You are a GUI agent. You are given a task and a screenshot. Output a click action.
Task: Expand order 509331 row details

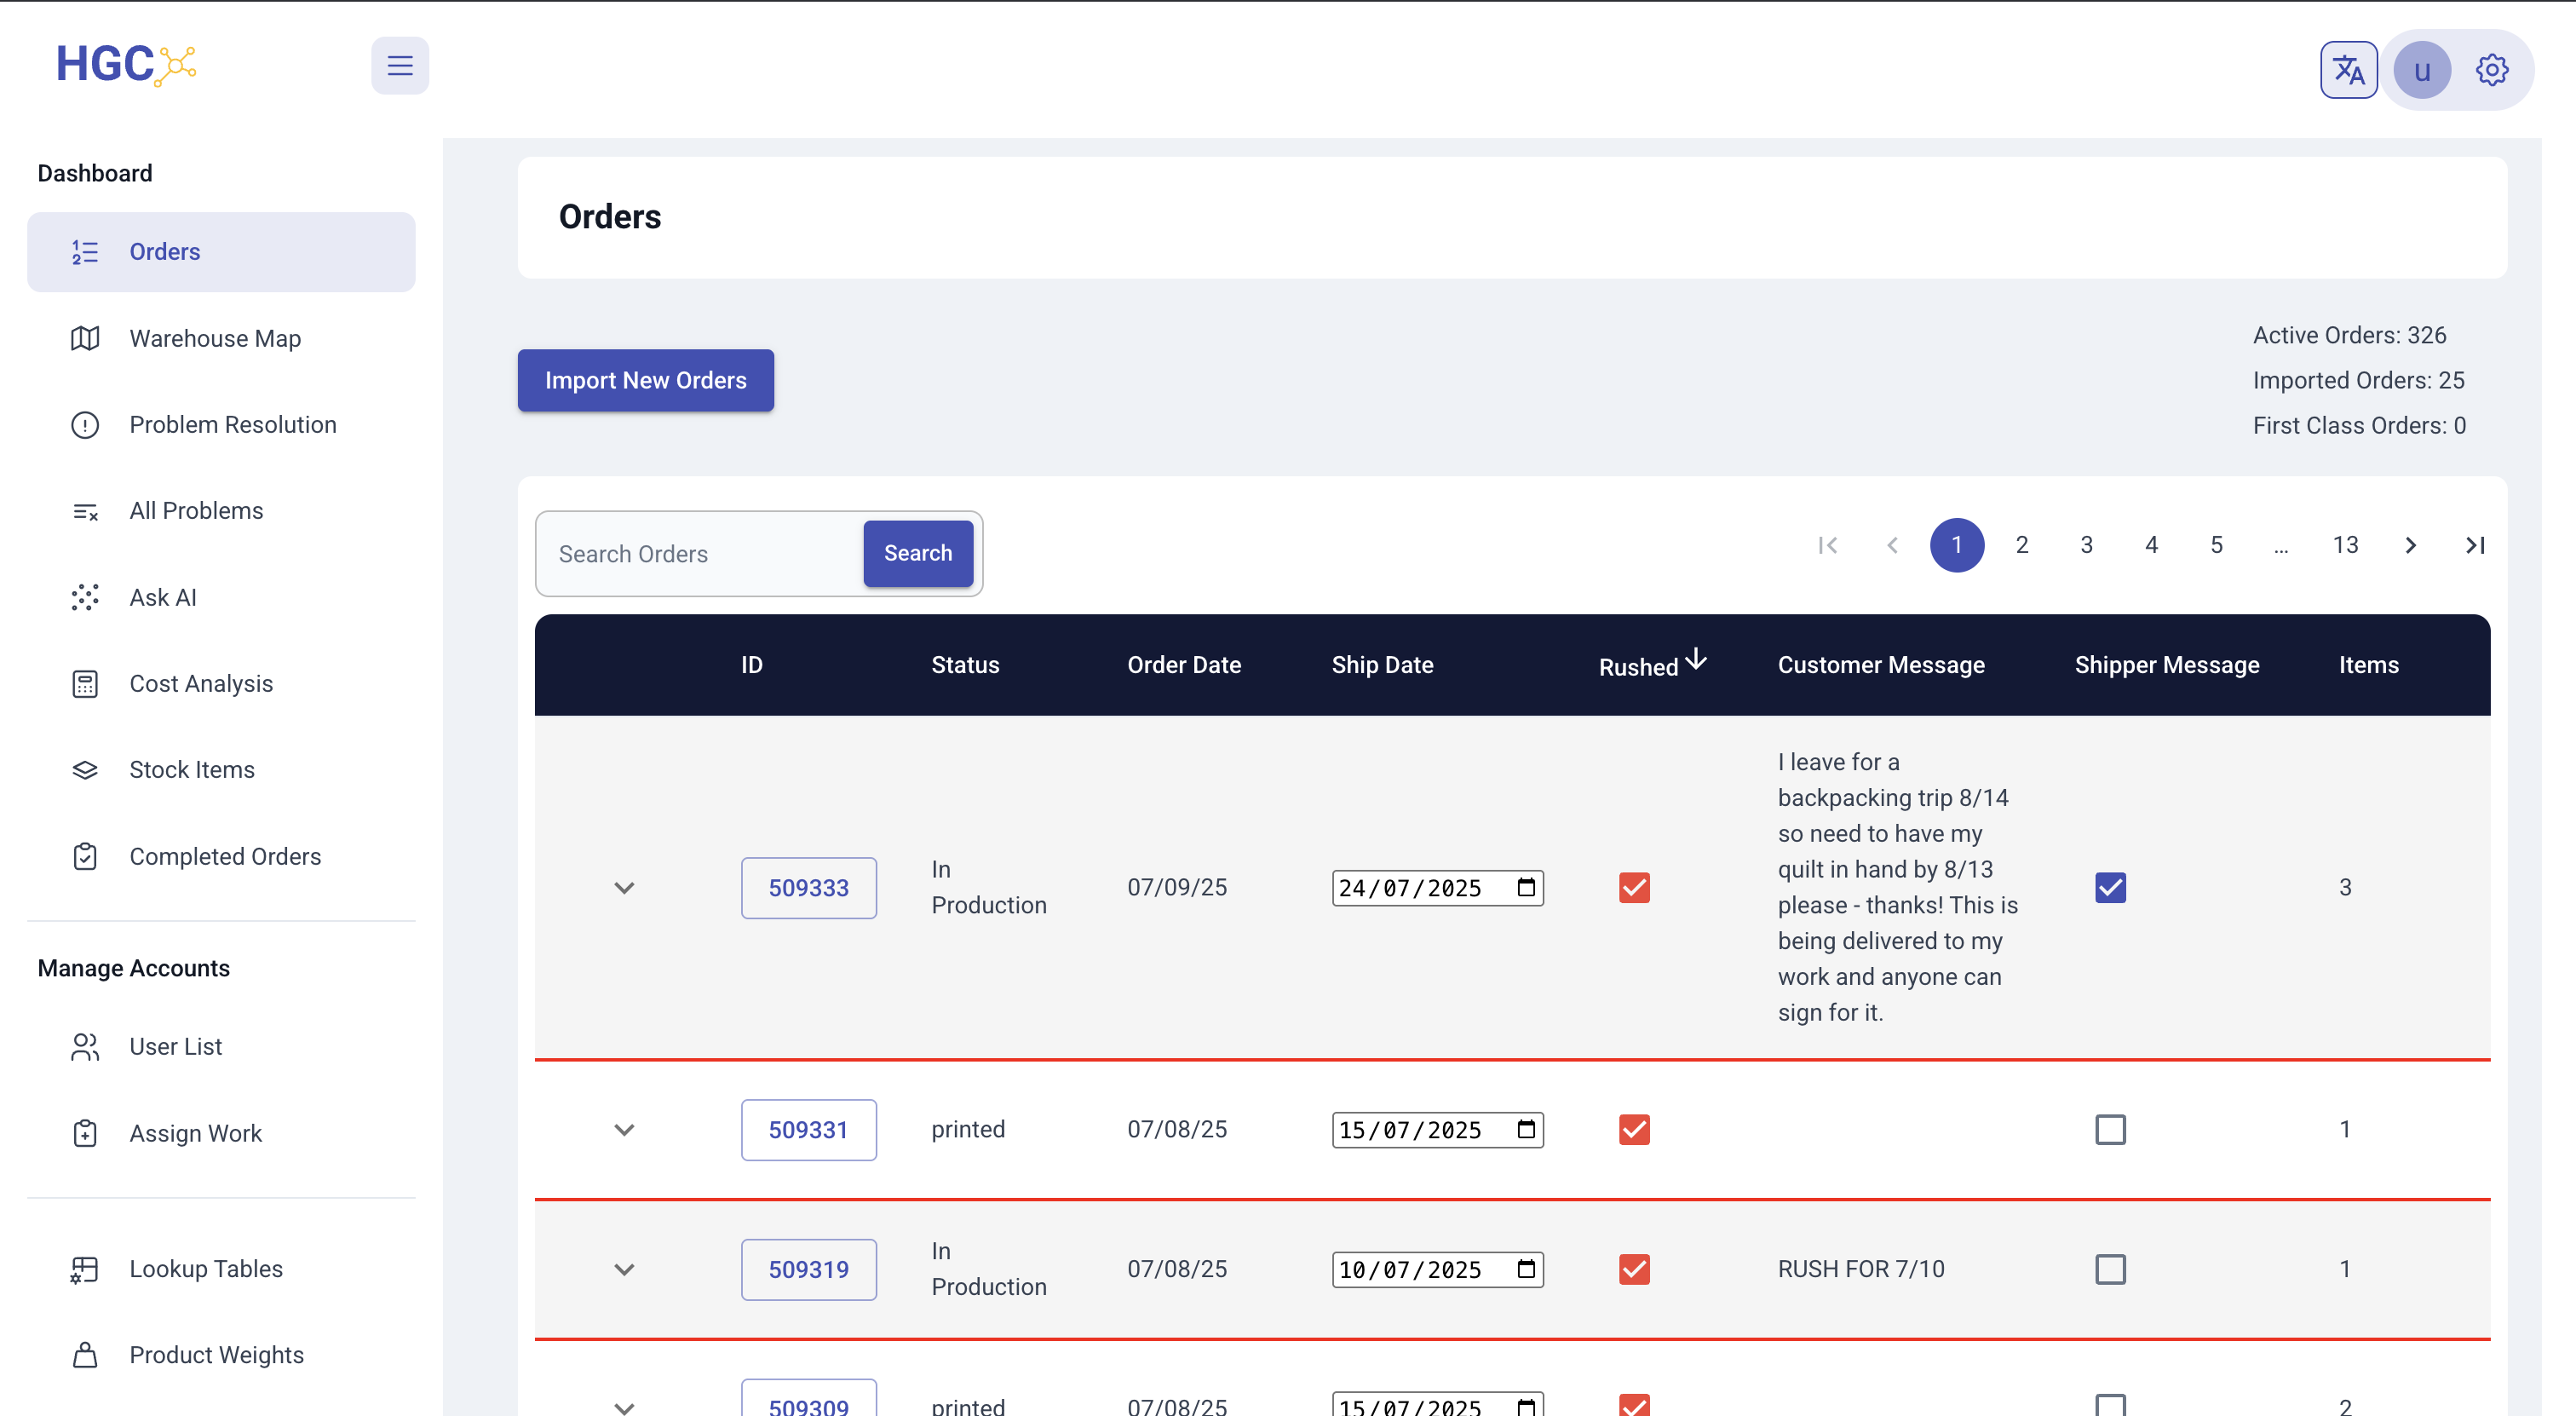click(x=624, y=1130)
